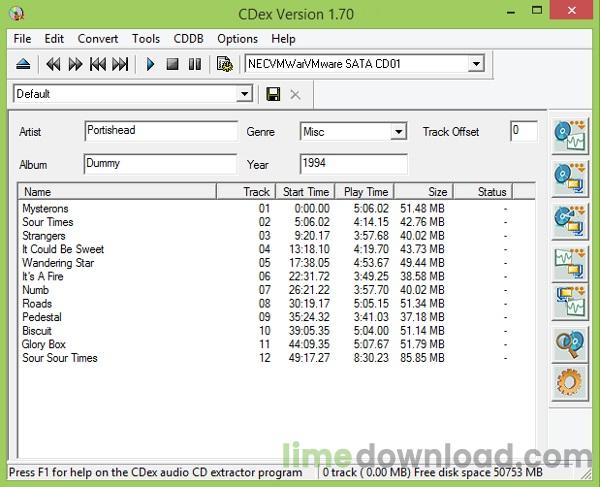Pause playback using the pause icon
This screenshot has height=487, width=600.
pos(195,64)
